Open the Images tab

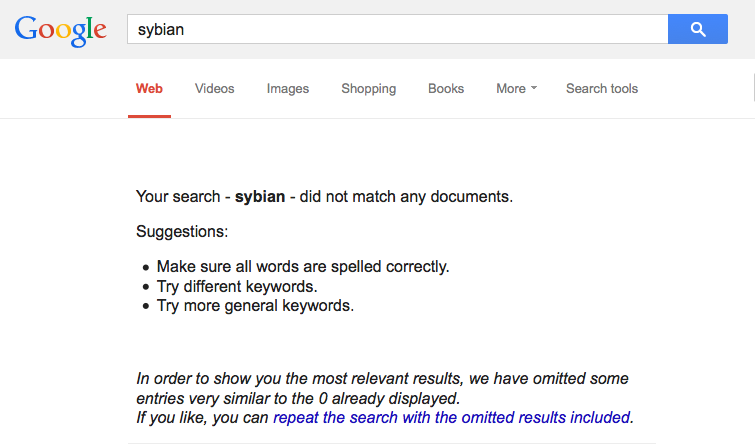click(x=288, y=89)
